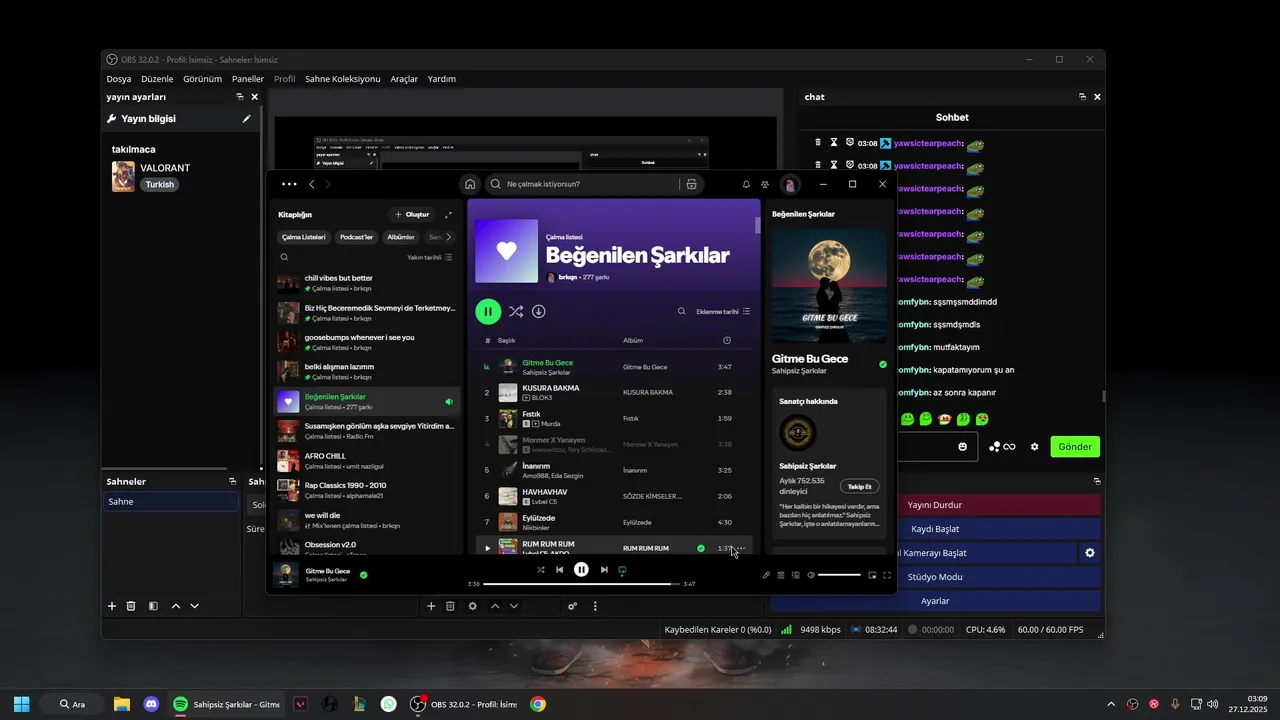This screenshot has width=1280, height=720.
Task: Open Chrome from the taskbar
Action: pyautogui.click(x=538, y=704)
